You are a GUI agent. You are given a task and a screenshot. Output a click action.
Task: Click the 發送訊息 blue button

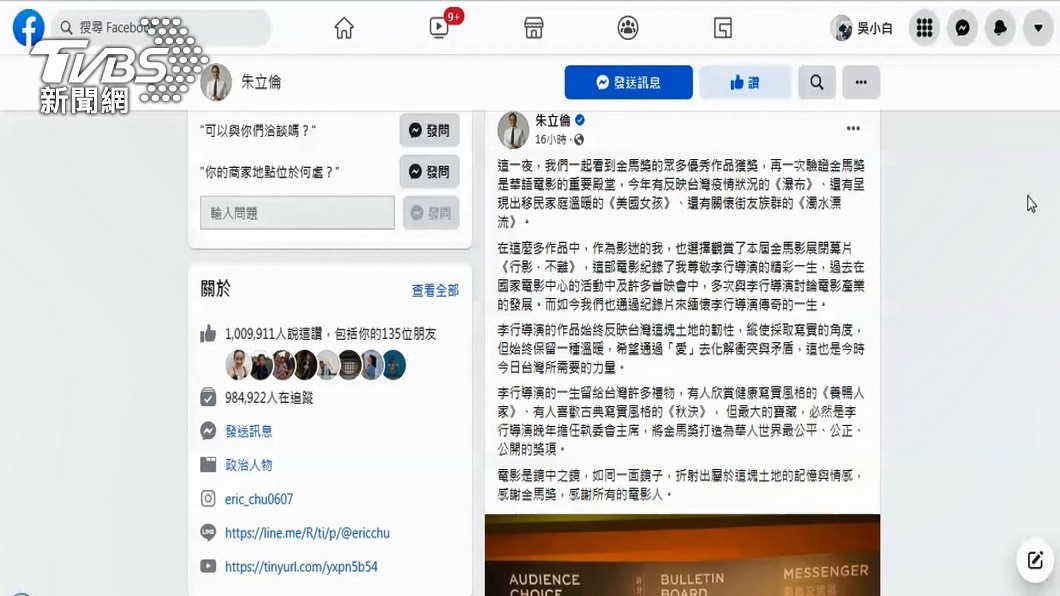(x=628, y=82)
